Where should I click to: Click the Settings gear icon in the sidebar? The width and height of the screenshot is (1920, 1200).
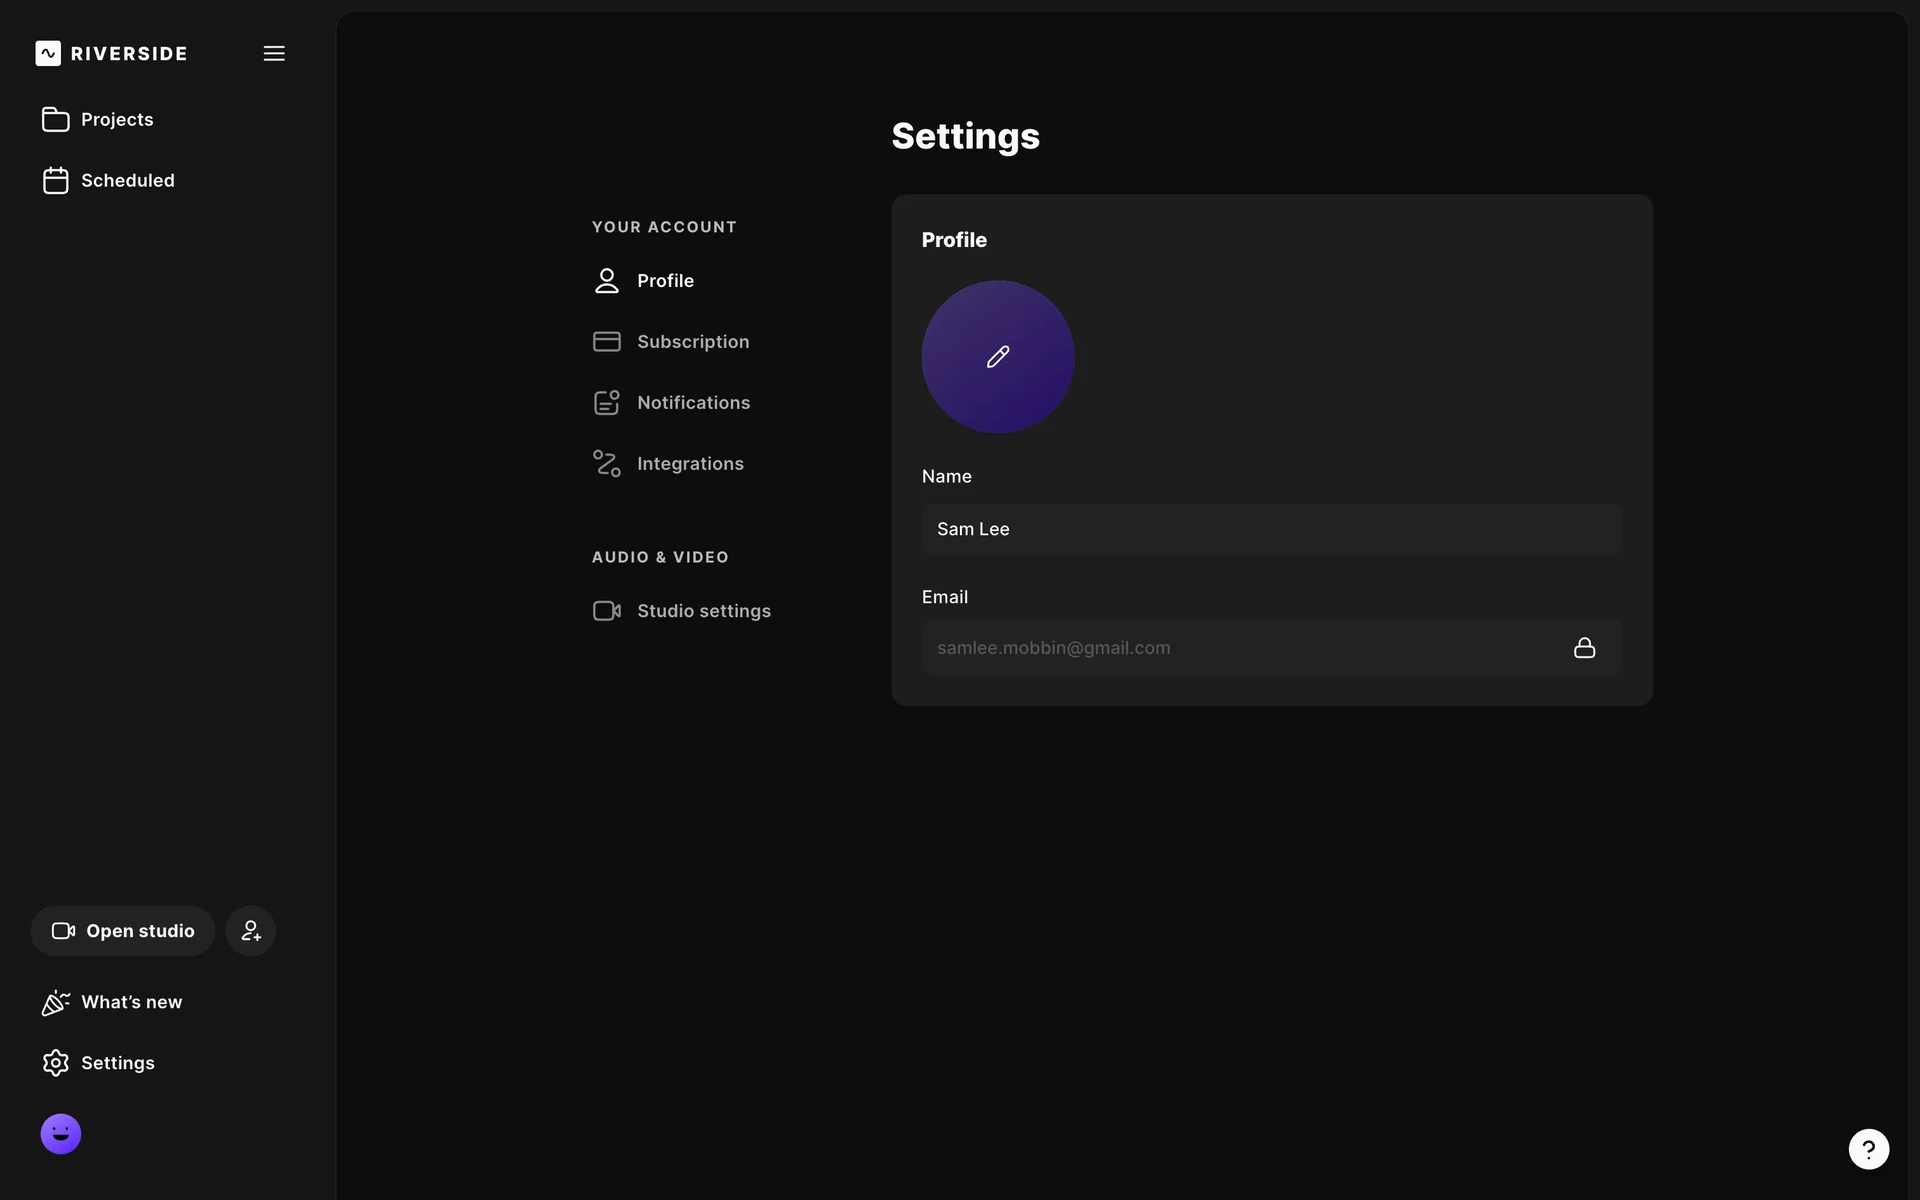click(x=56, y=1063)
